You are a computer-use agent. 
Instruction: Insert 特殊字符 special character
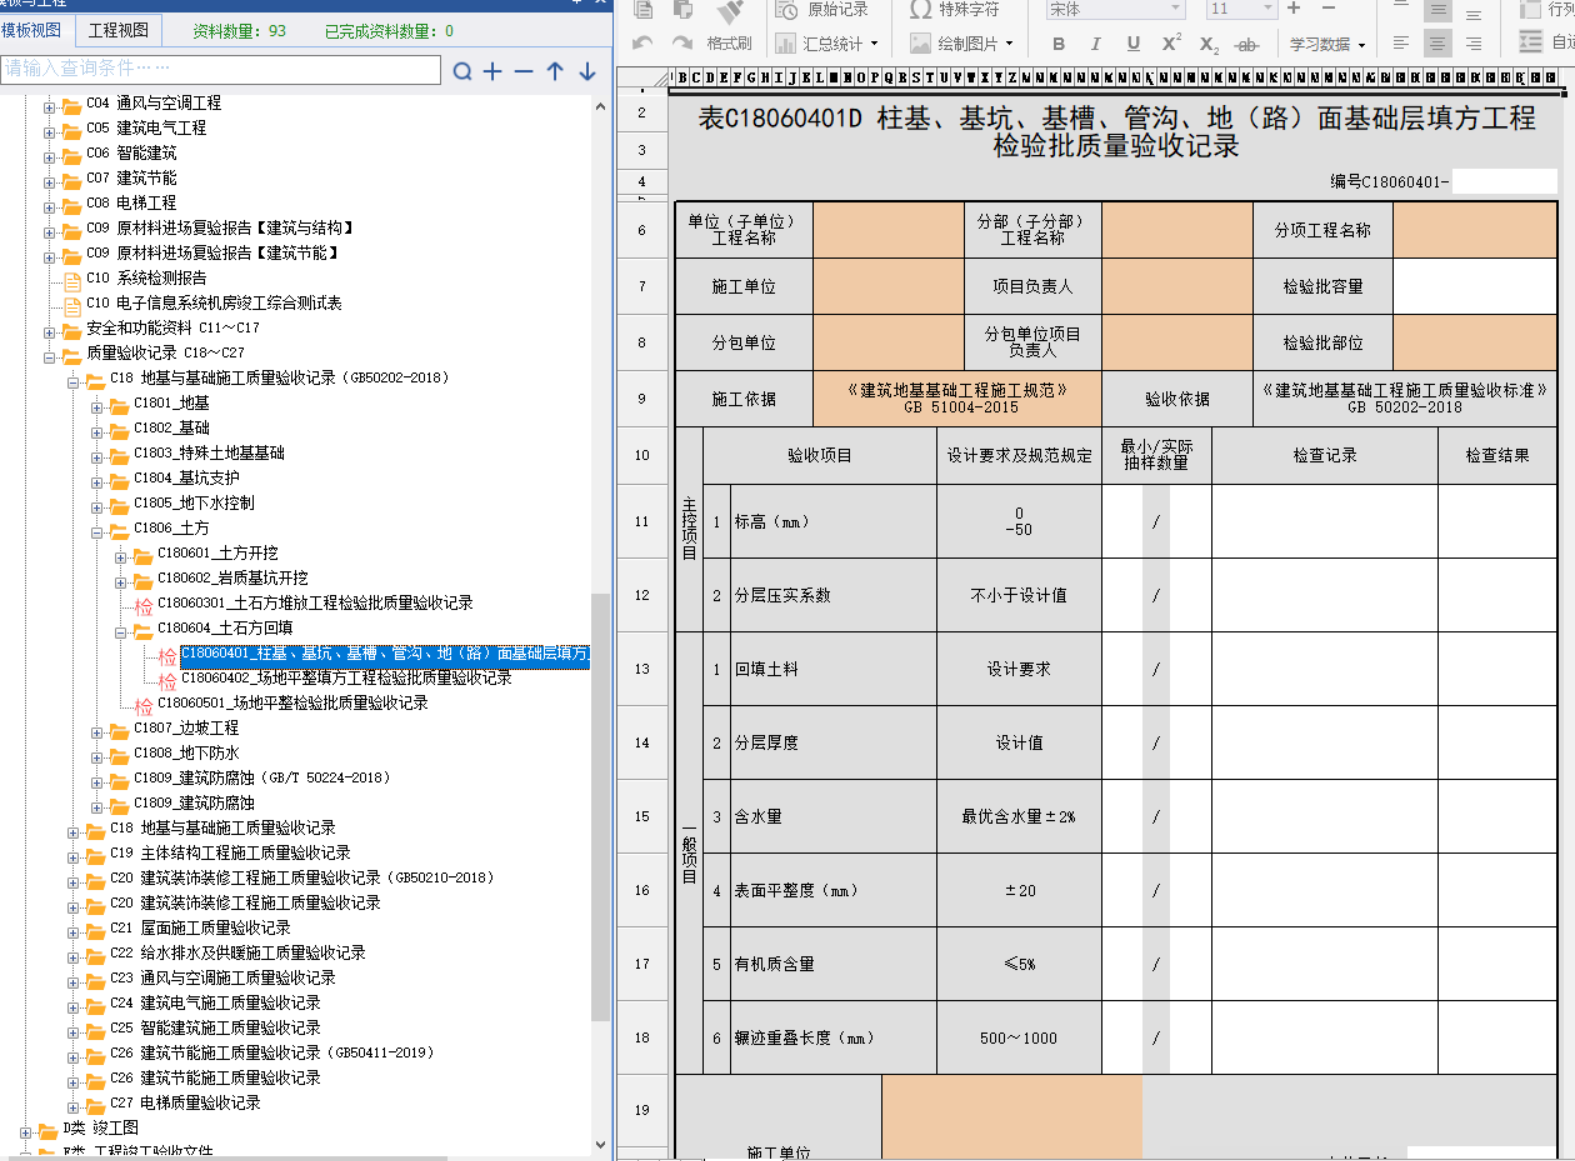pos(954,9)
